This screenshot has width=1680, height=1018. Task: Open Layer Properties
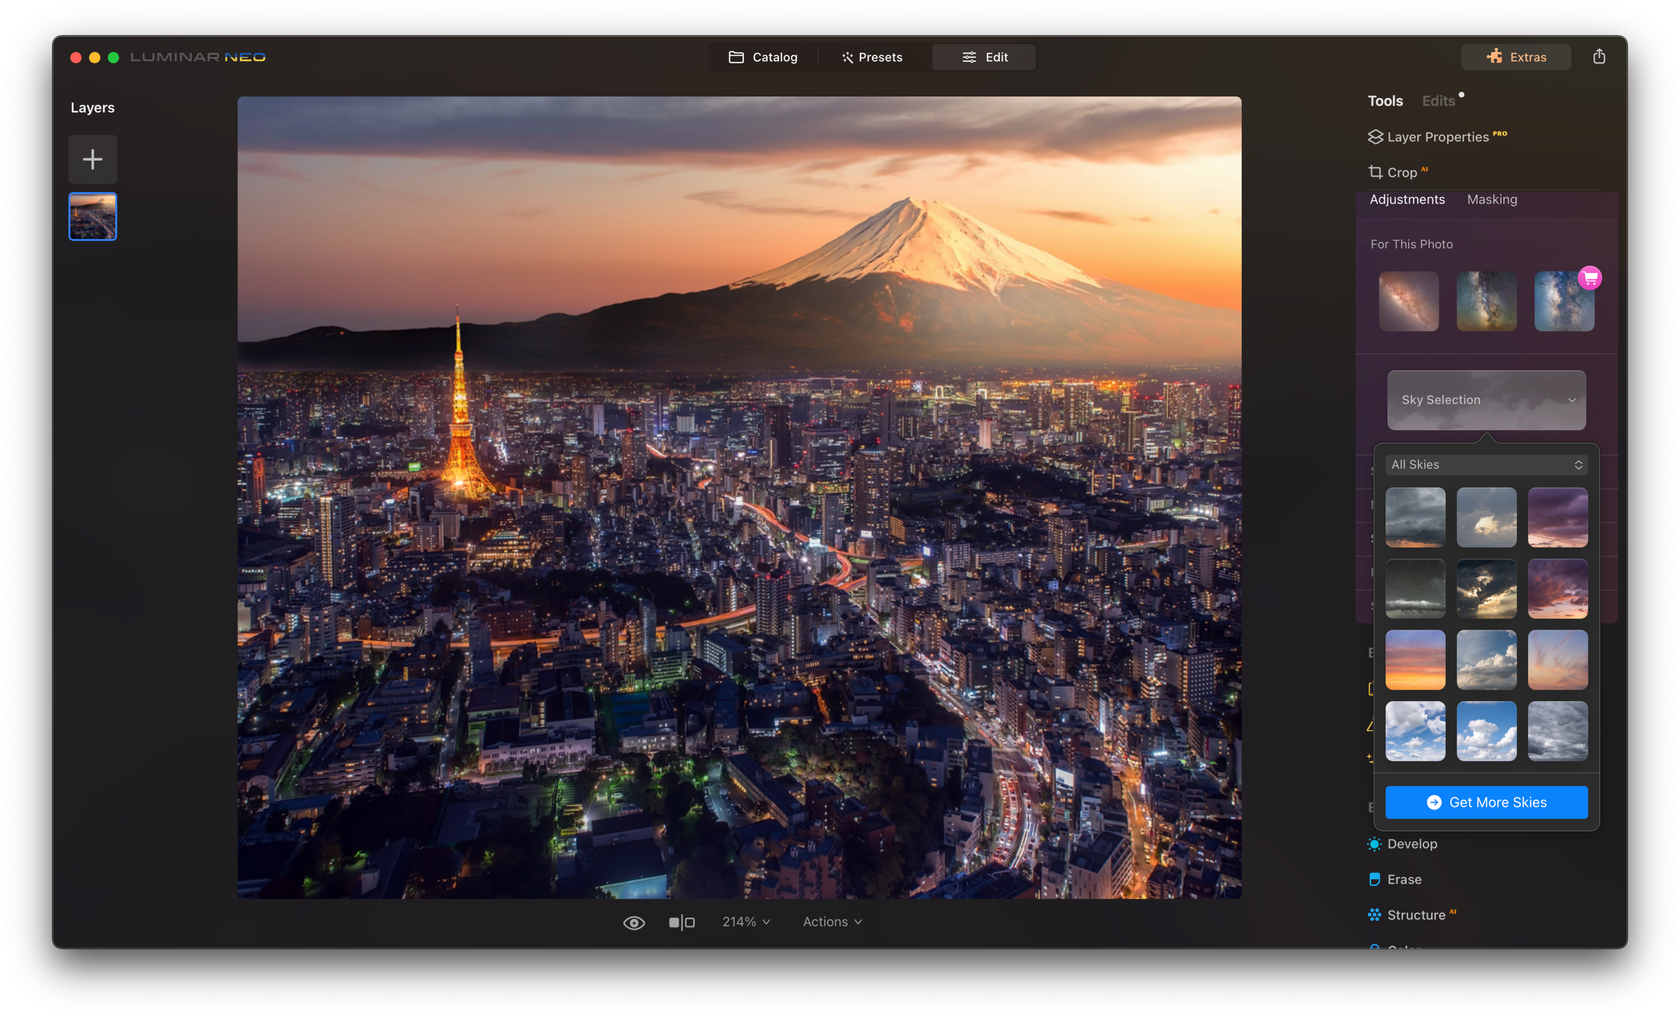coord(1435,137)
